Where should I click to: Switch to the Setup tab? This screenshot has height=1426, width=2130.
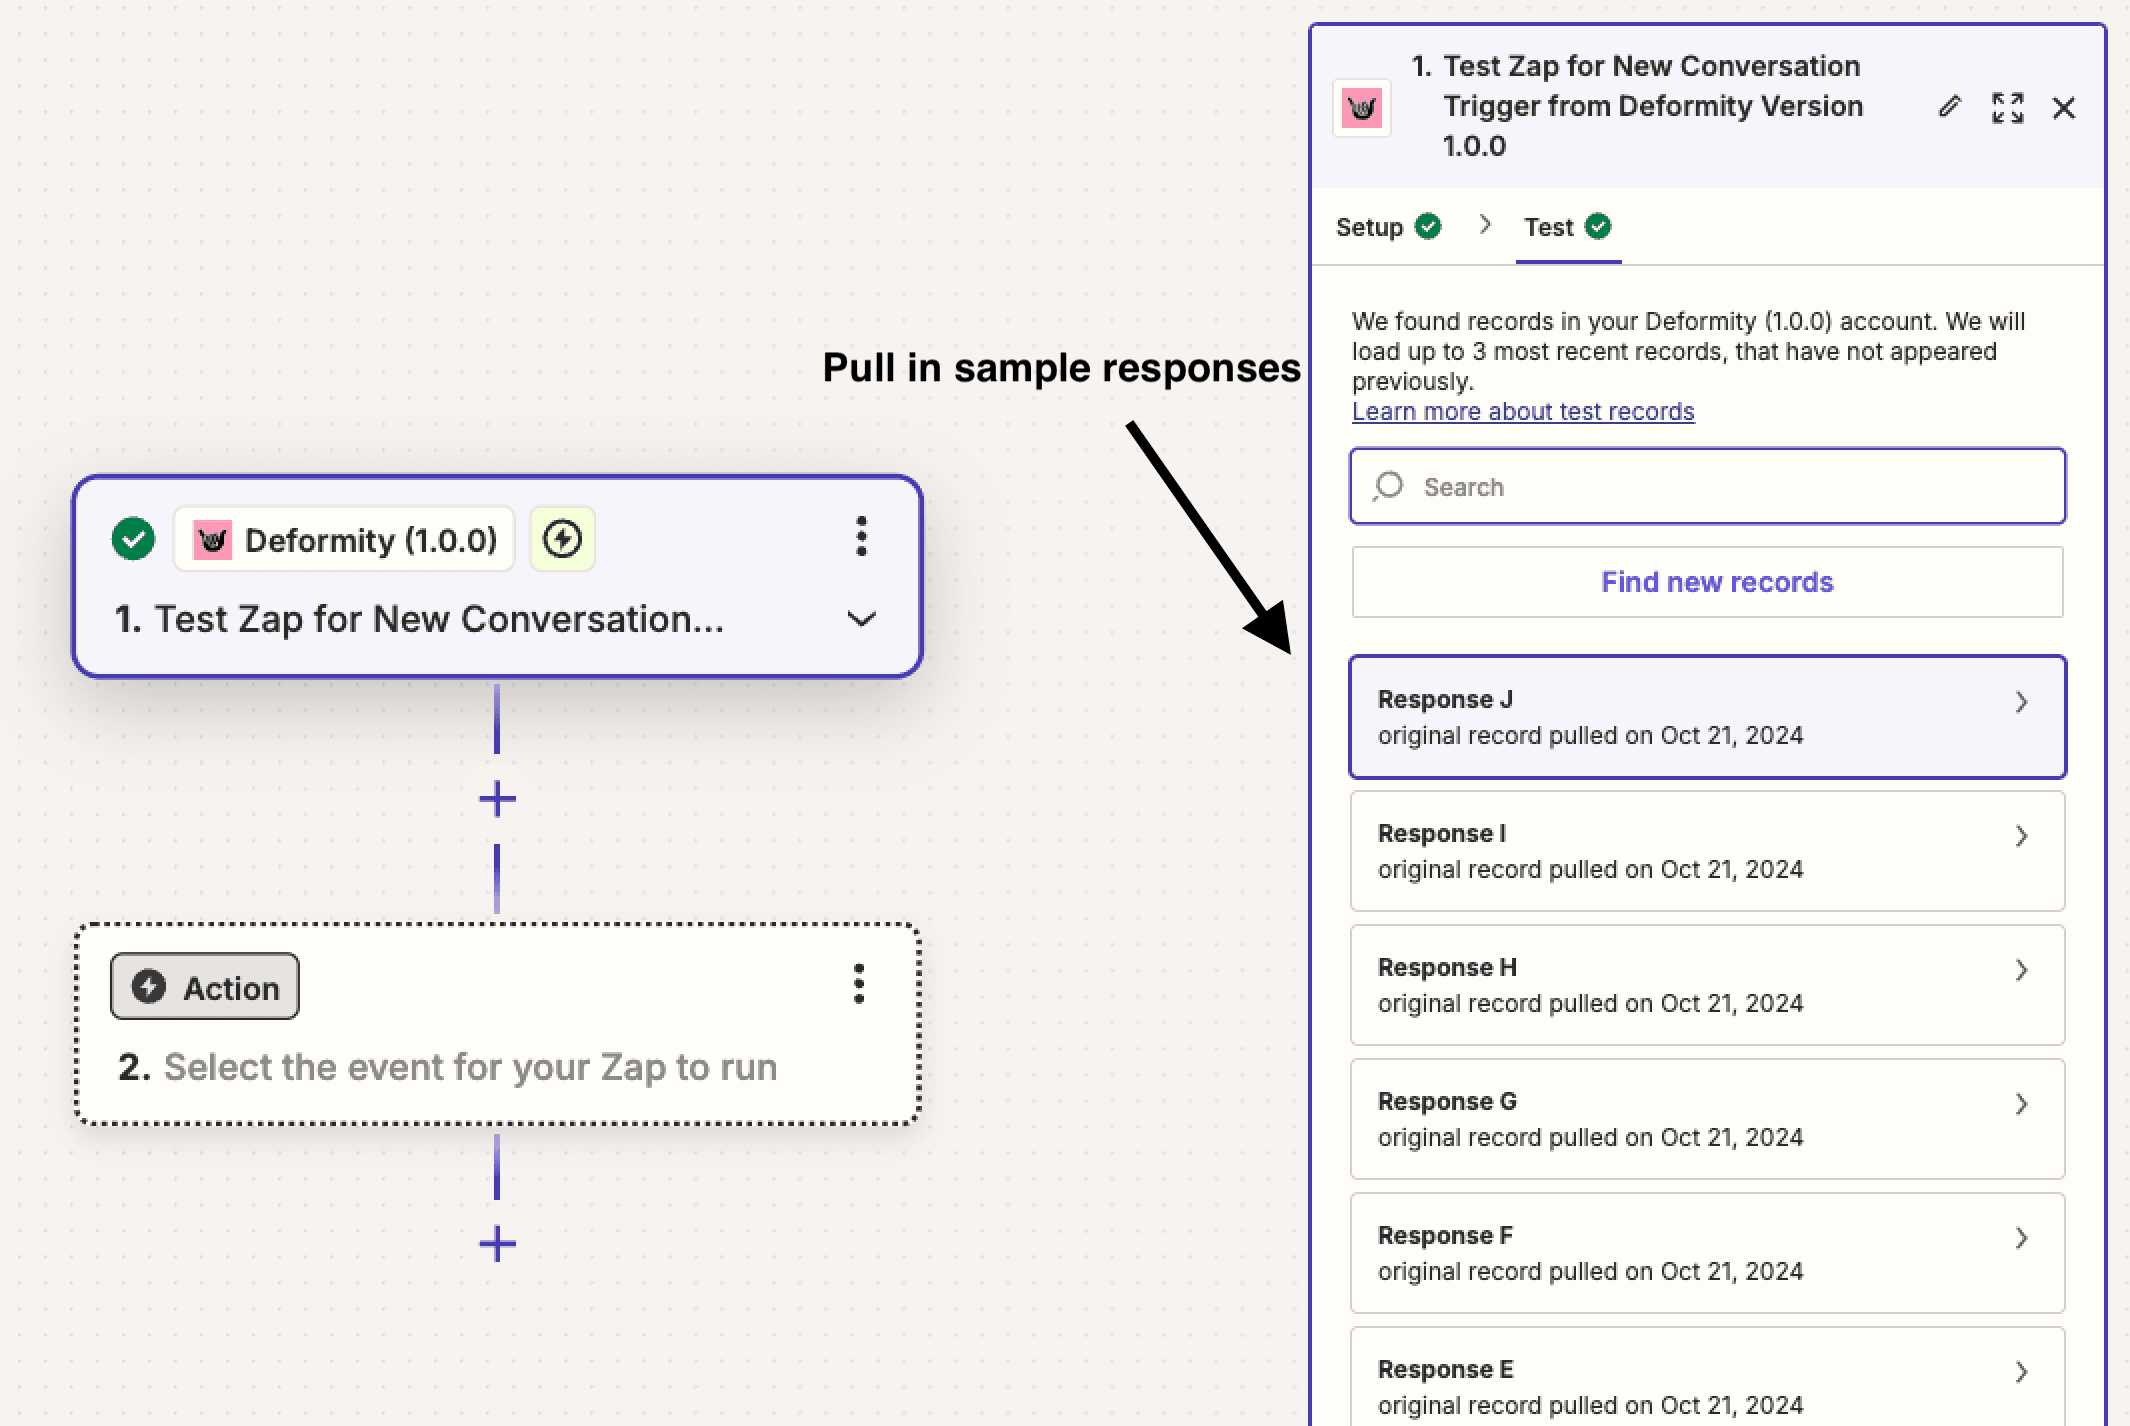coord(1385,227)
